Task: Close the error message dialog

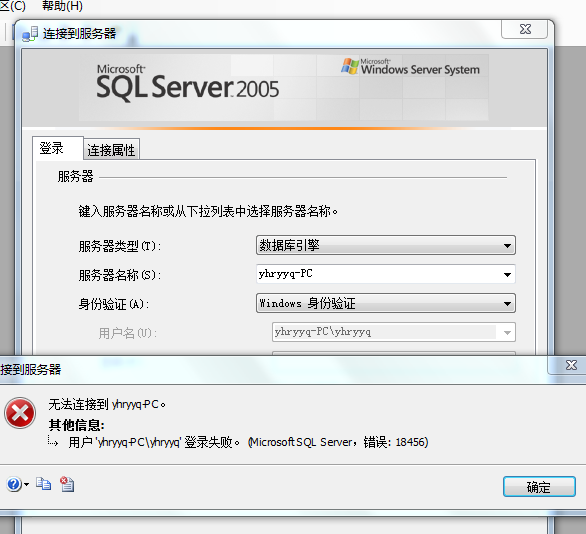Action: (x=571, y=365)
